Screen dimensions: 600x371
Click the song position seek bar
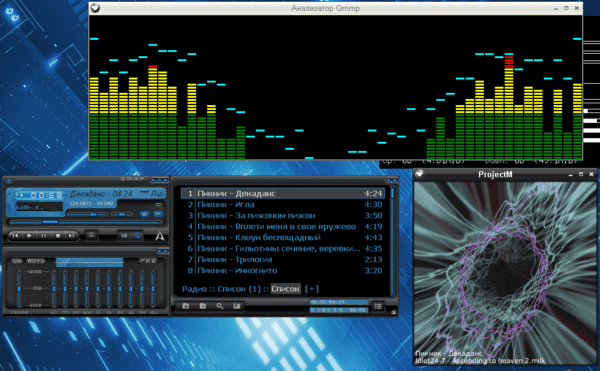[x=86, y=222]
